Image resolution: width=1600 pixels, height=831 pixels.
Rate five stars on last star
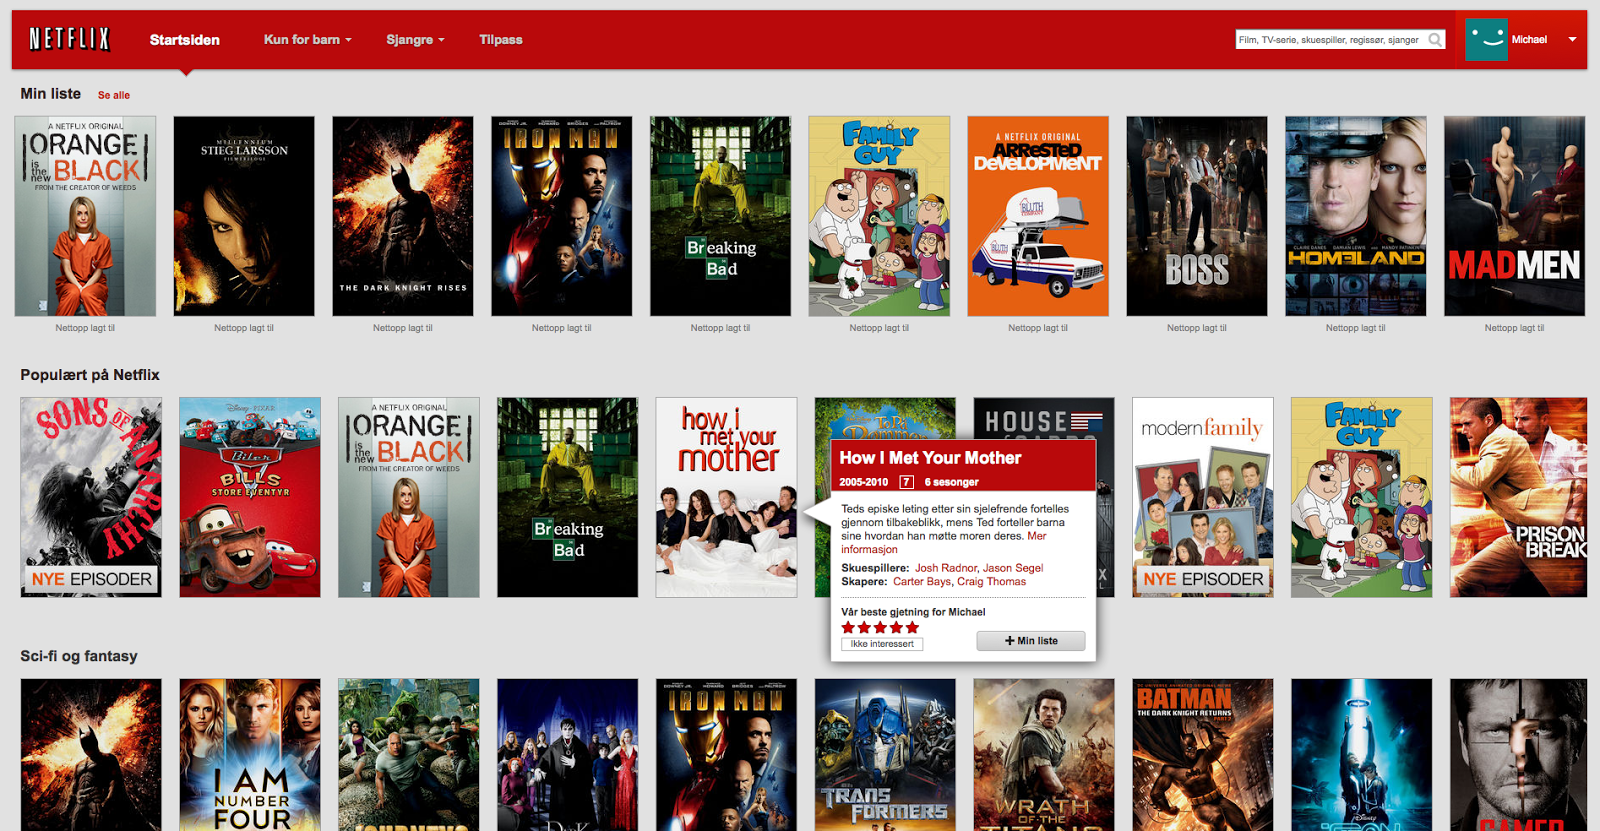[x=912, y=628]
